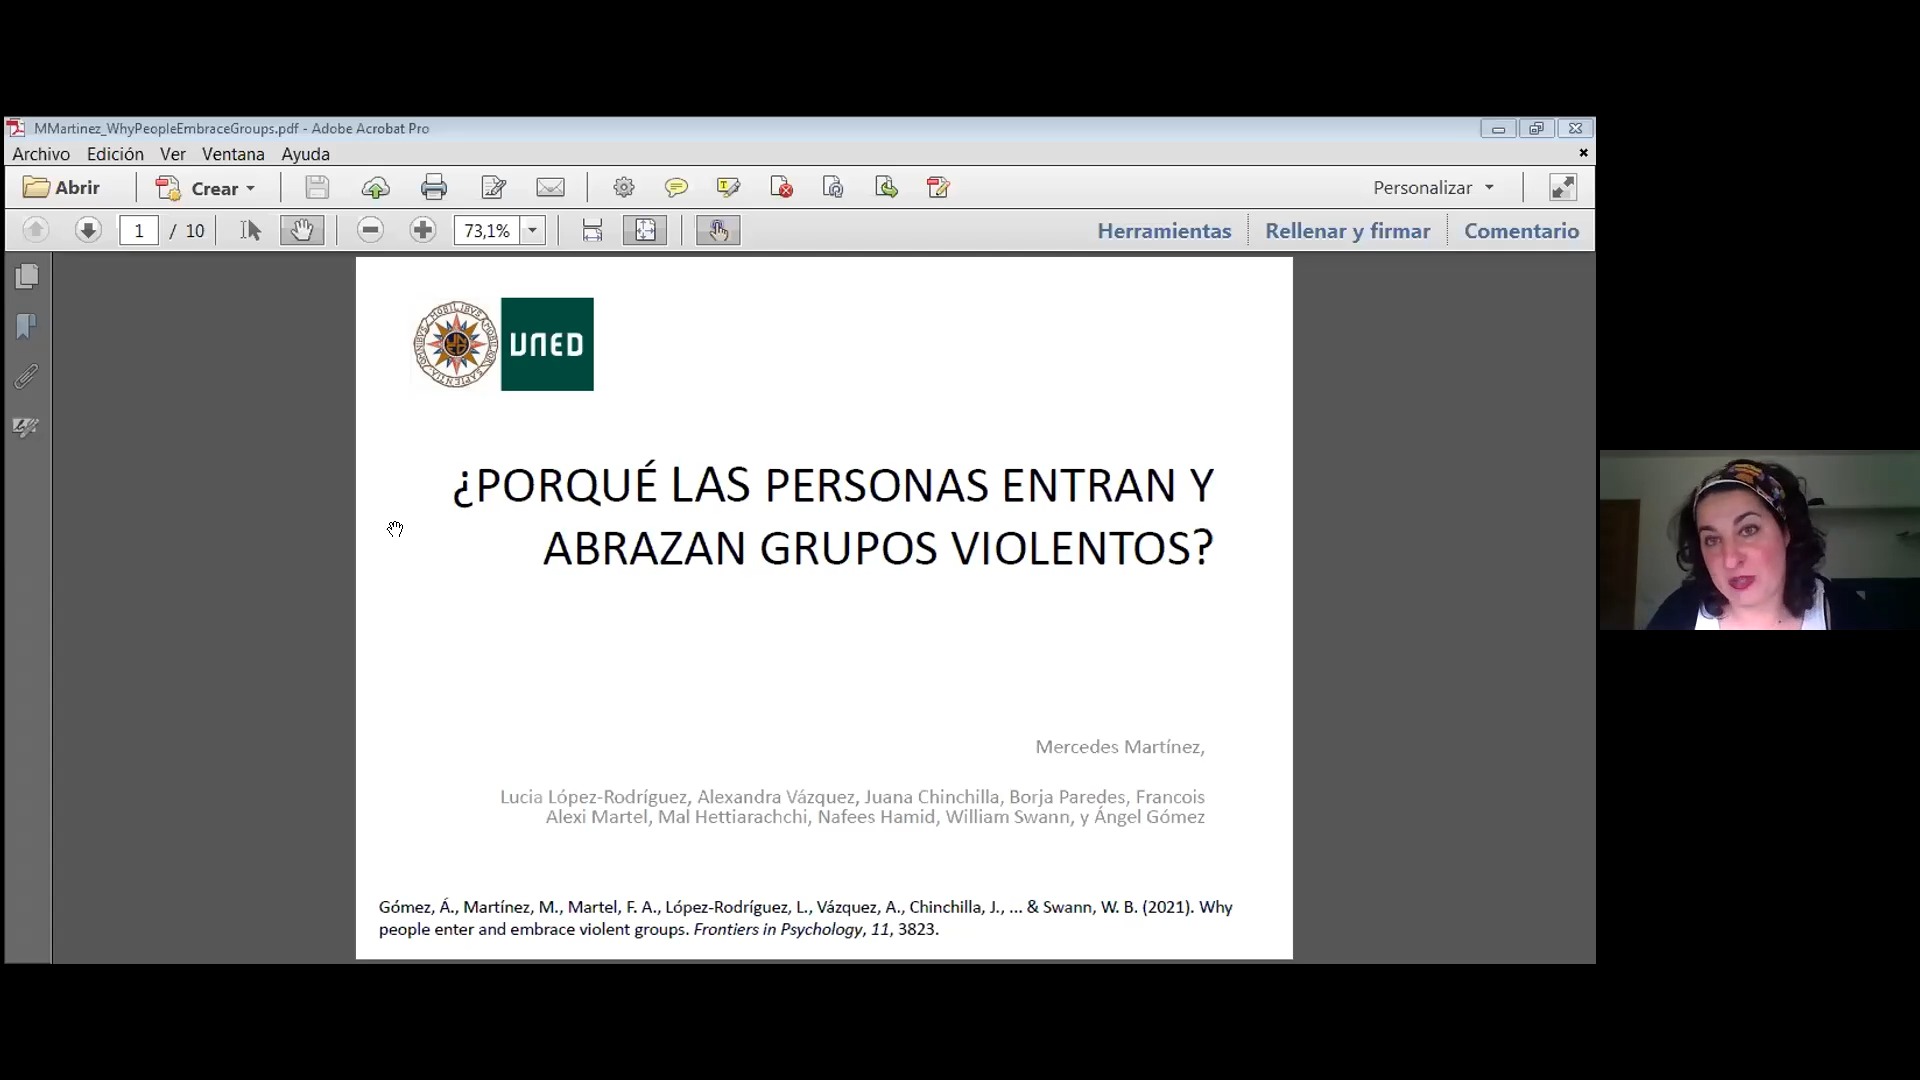Click the delete page icon

pyautogui.click(x=781, y=188)
